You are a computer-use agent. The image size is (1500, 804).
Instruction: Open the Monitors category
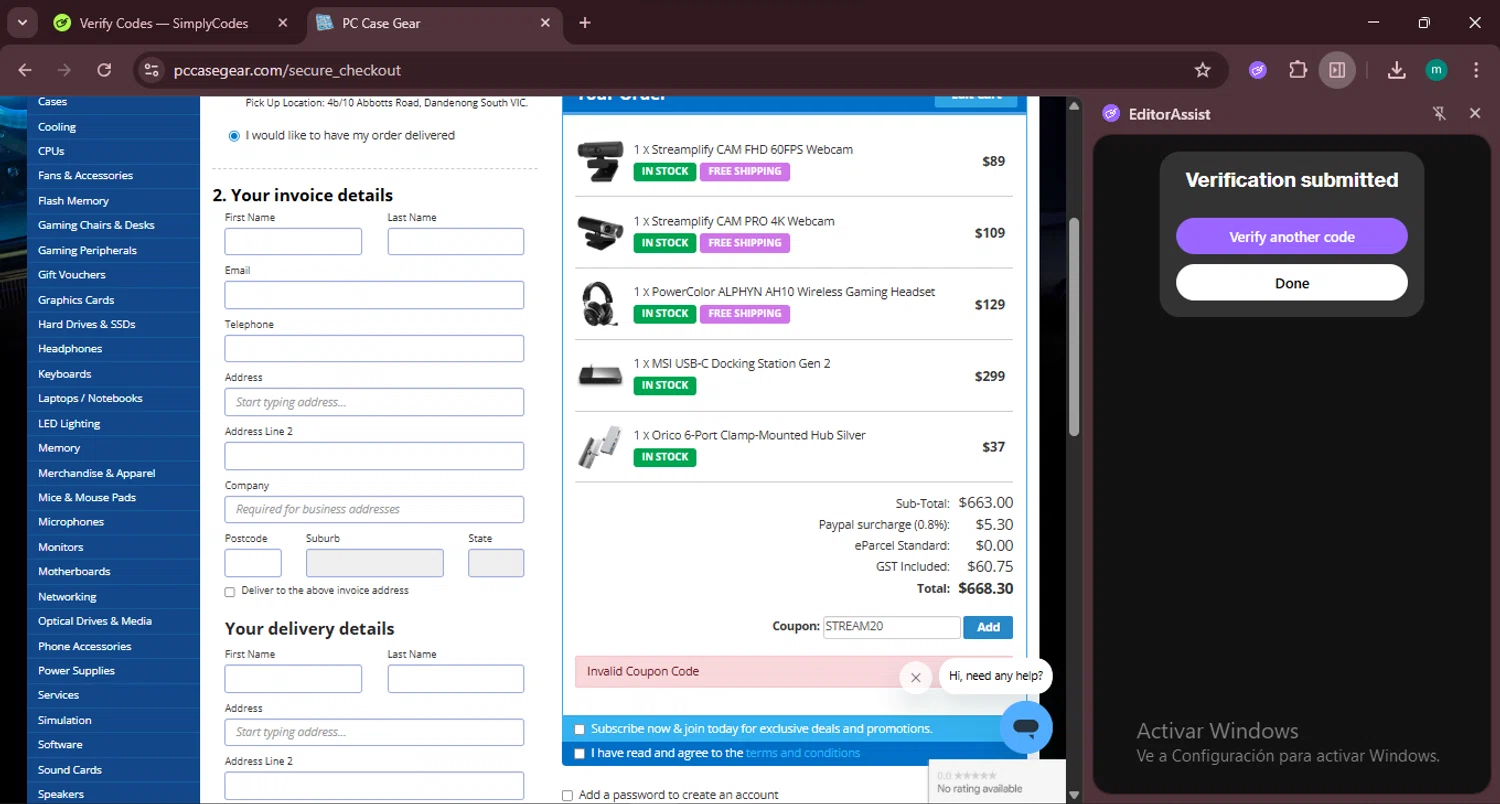point(60,547)
